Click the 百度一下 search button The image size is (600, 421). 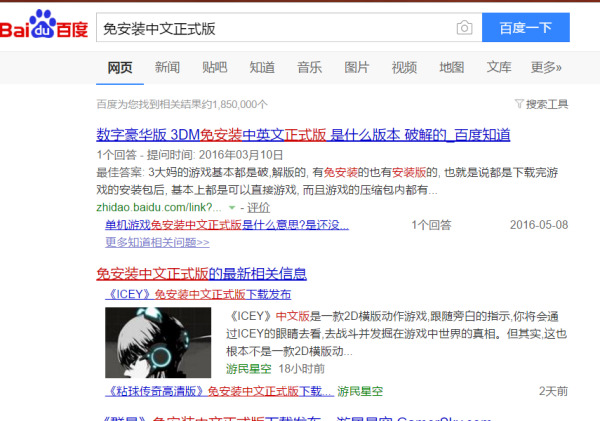[526, 28]
